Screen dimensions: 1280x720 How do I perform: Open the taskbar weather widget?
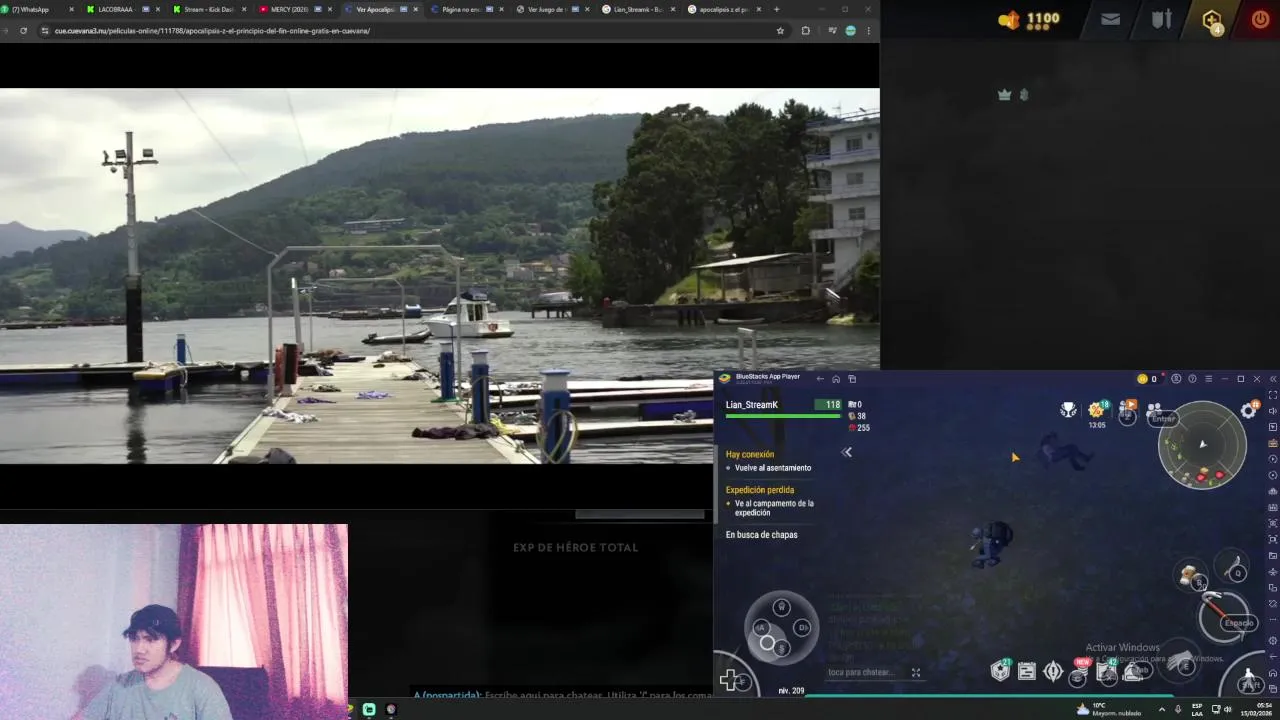click(x=1108, y=709)
